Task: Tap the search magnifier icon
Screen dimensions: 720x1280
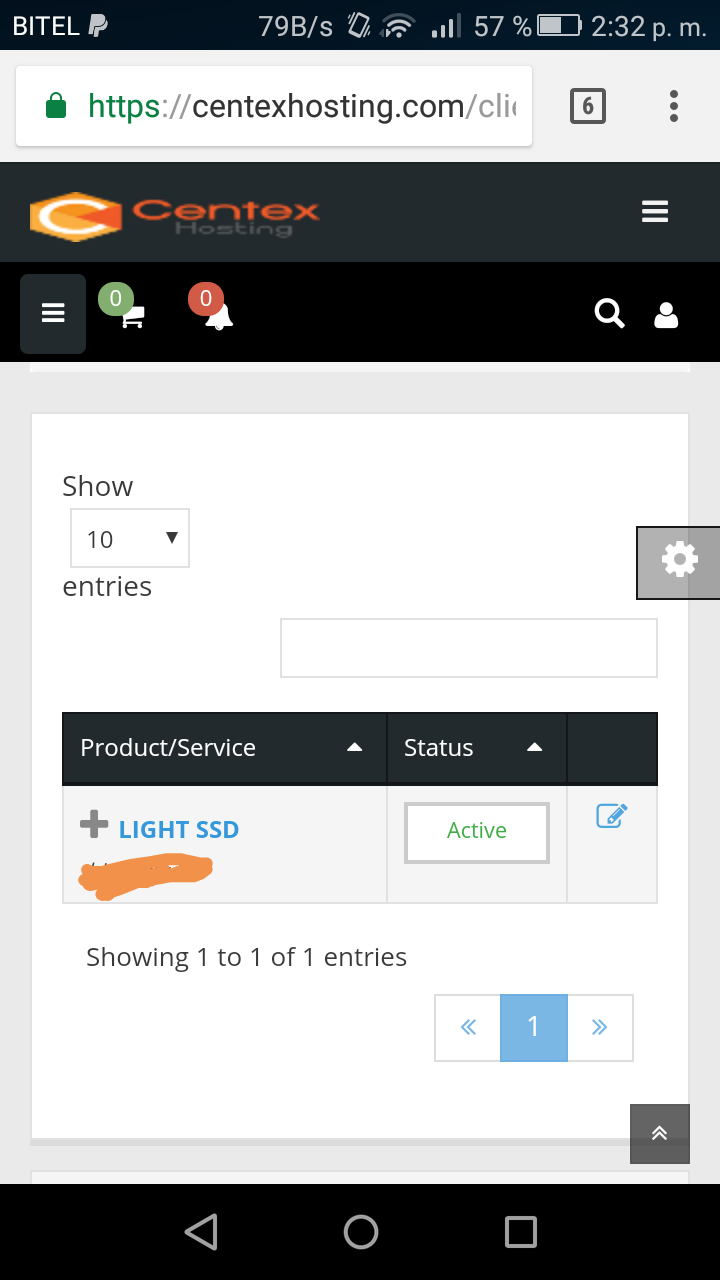Action: 610,314
